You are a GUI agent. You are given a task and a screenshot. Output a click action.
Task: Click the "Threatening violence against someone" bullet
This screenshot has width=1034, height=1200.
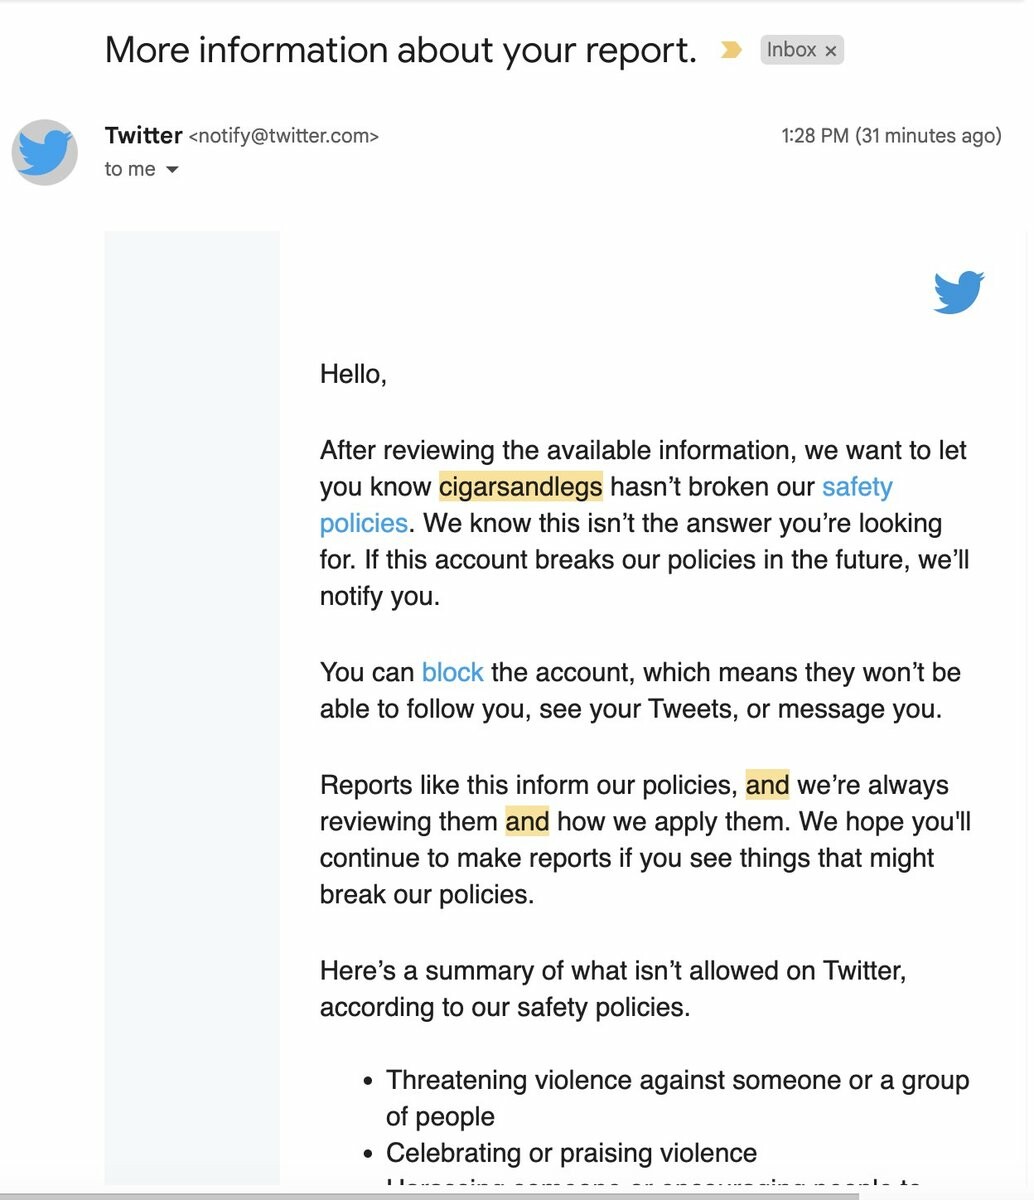(x=677, y=1081)
